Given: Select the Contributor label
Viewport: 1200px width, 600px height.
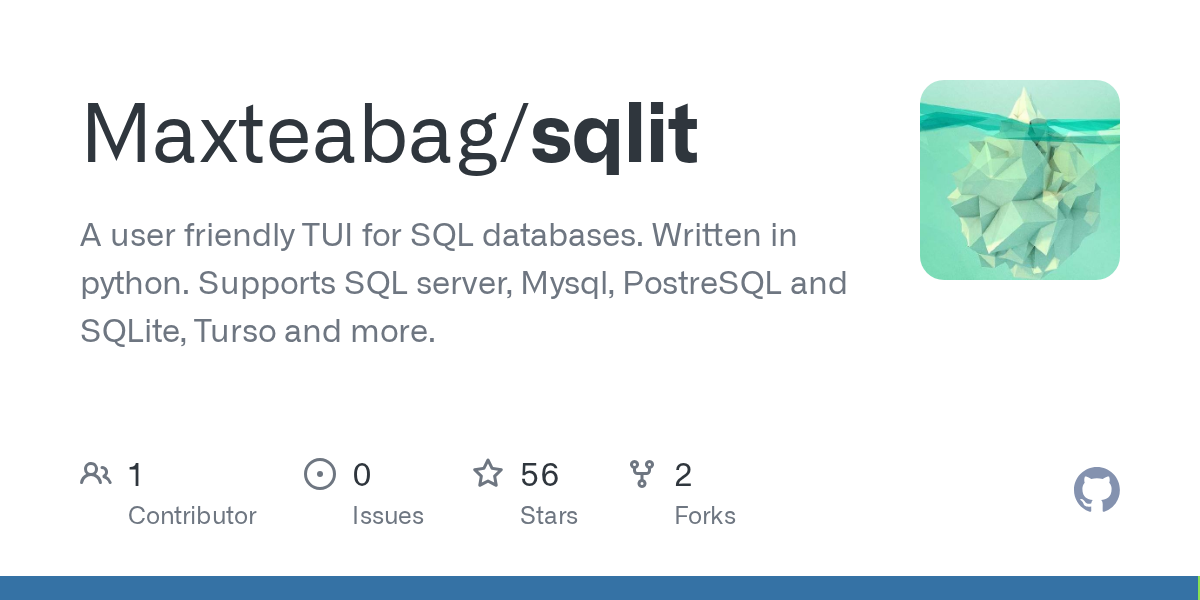Looking at the screenshot, I should [x=192, y=516].
